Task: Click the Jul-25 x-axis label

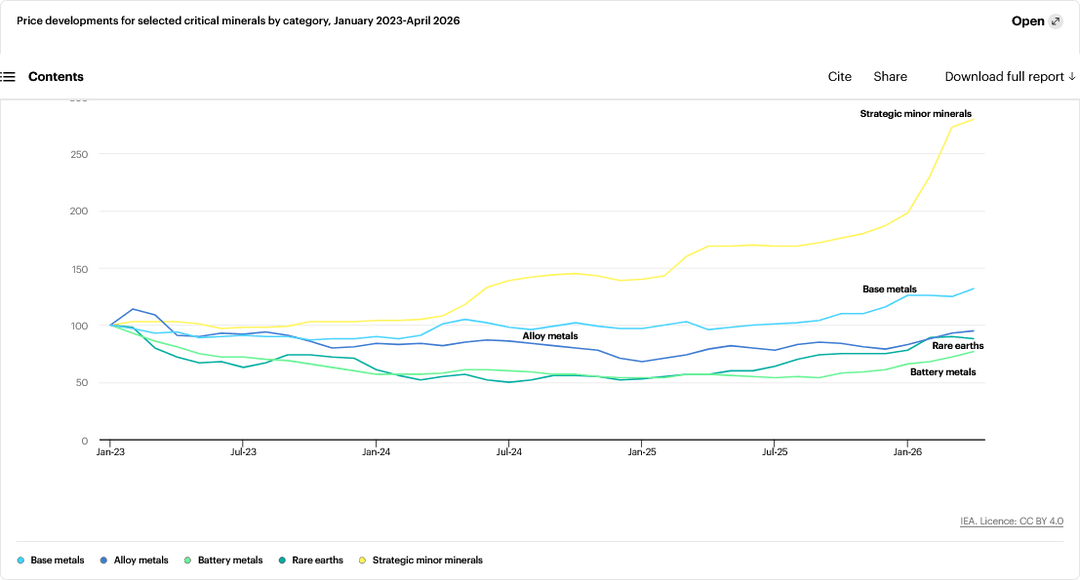Action: click(x=775, y=452)
